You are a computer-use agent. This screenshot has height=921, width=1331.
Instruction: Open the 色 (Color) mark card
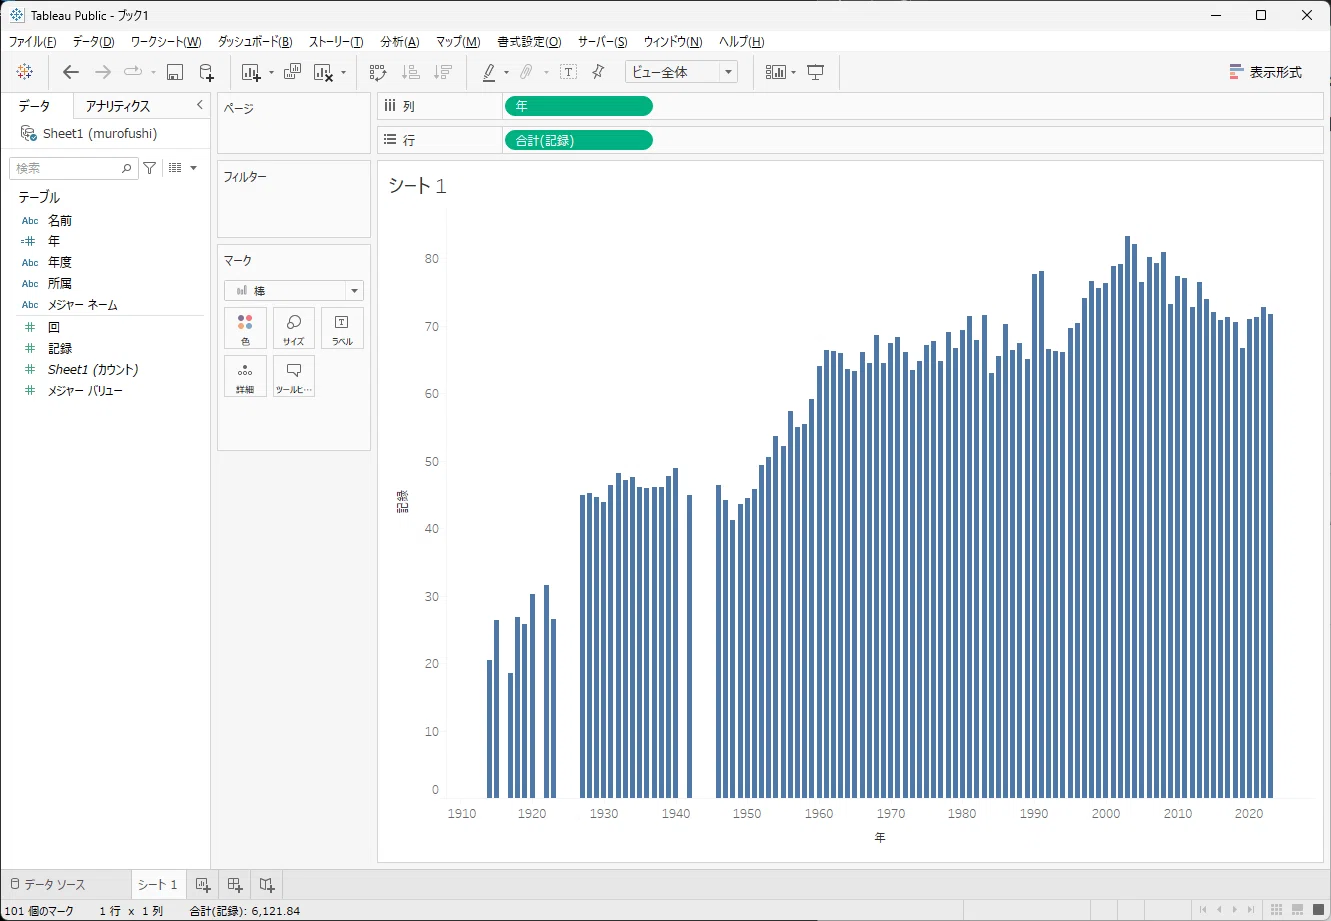point(245,328)
